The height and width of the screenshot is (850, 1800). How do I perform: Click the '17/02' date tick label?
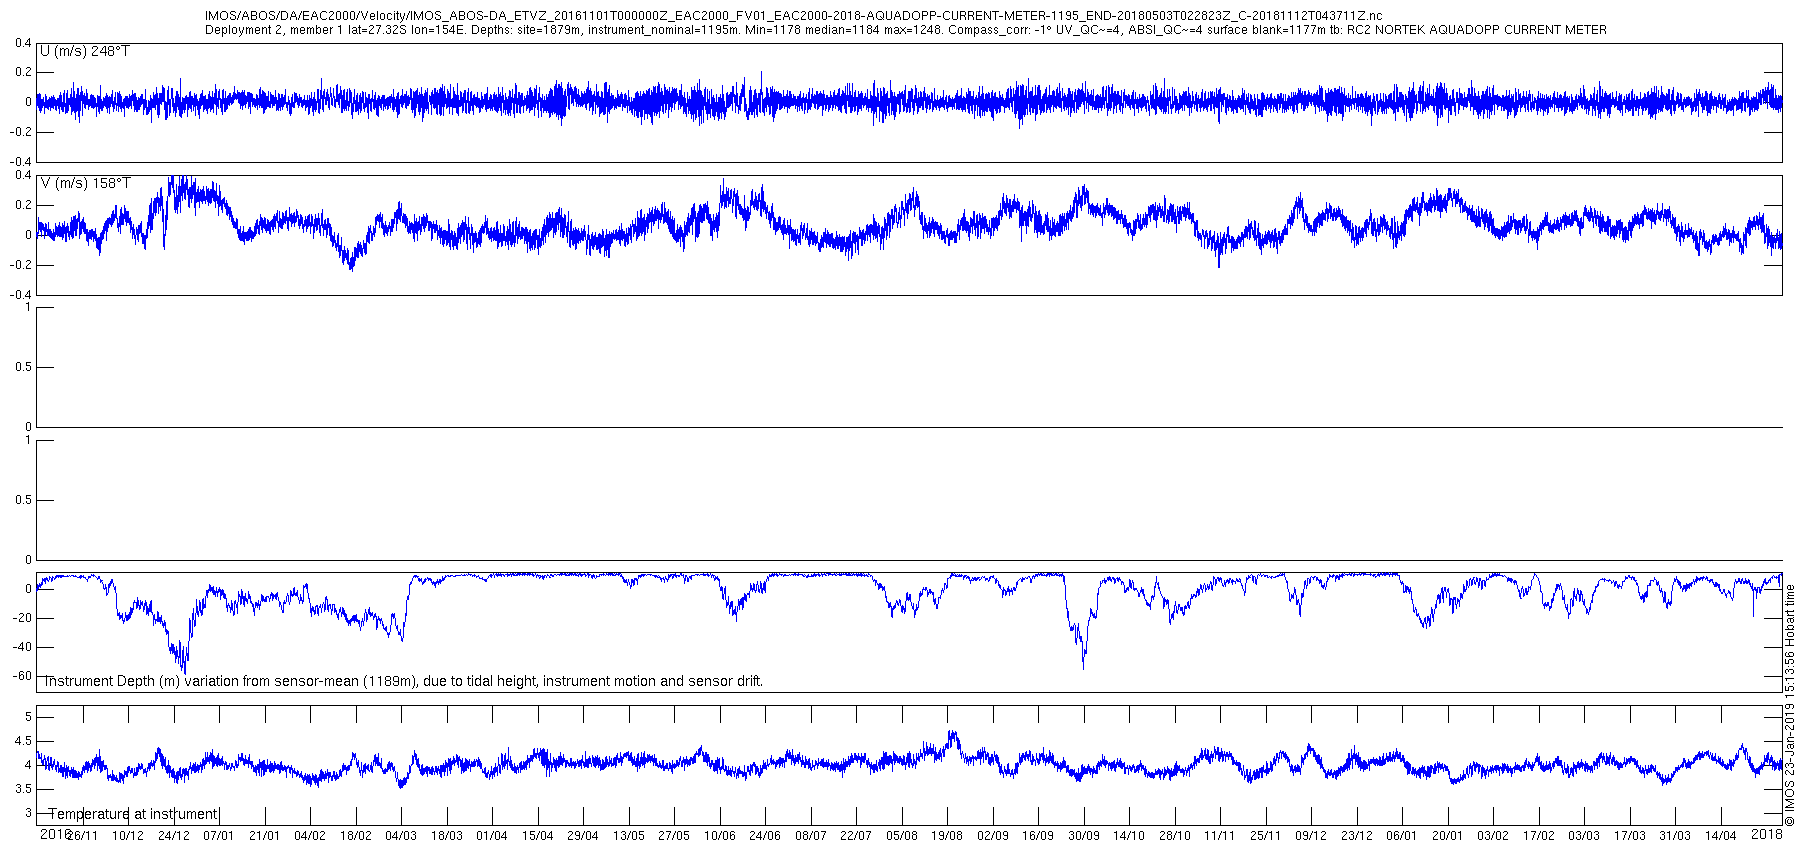tap(1539, 836)
